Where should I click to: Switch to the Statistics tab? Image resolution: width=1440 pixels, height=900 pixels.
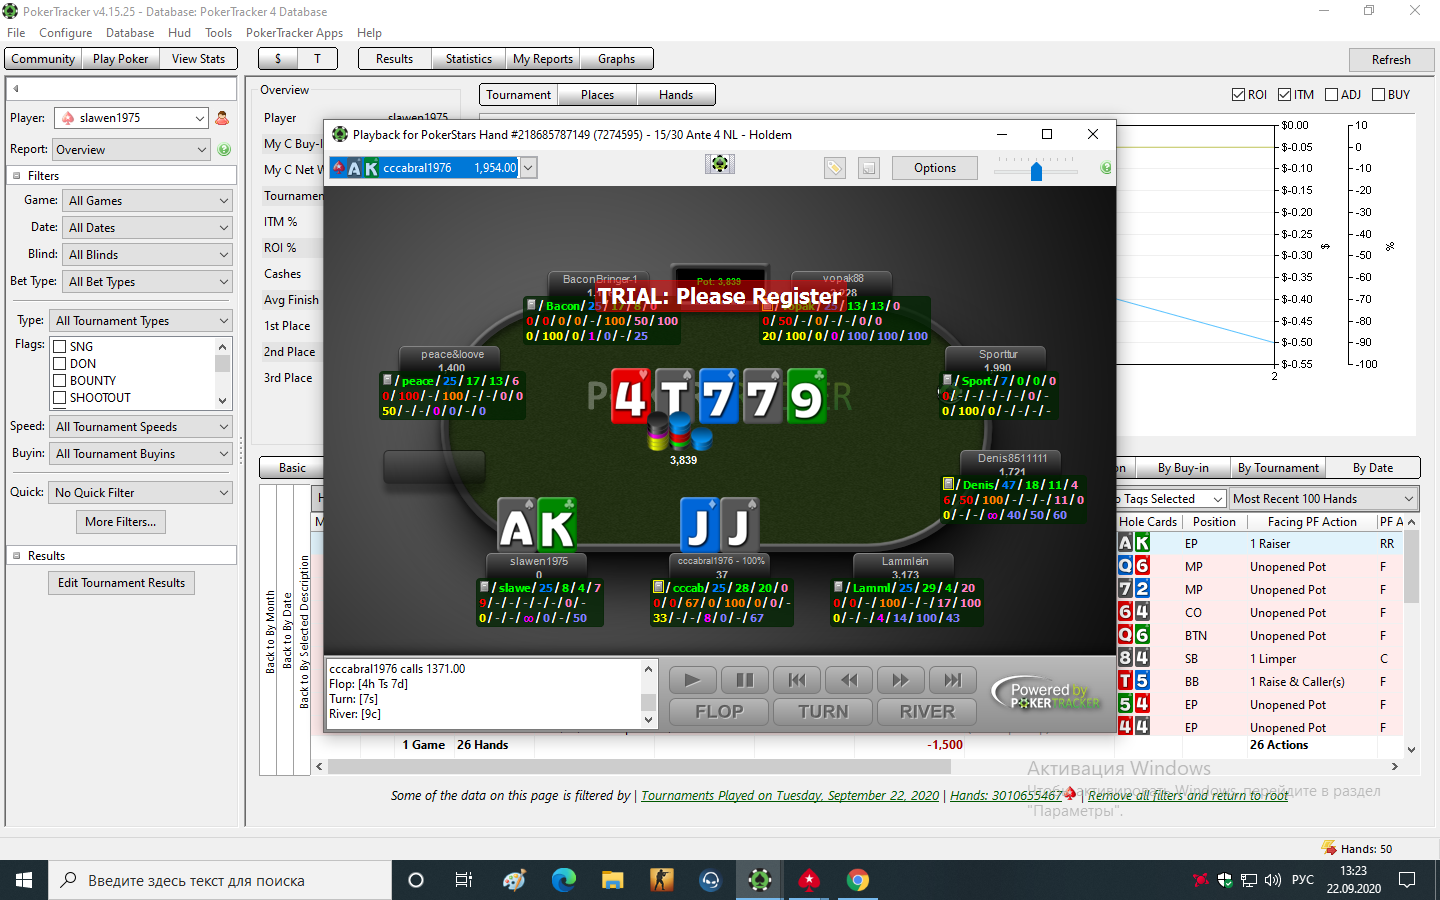469,59
